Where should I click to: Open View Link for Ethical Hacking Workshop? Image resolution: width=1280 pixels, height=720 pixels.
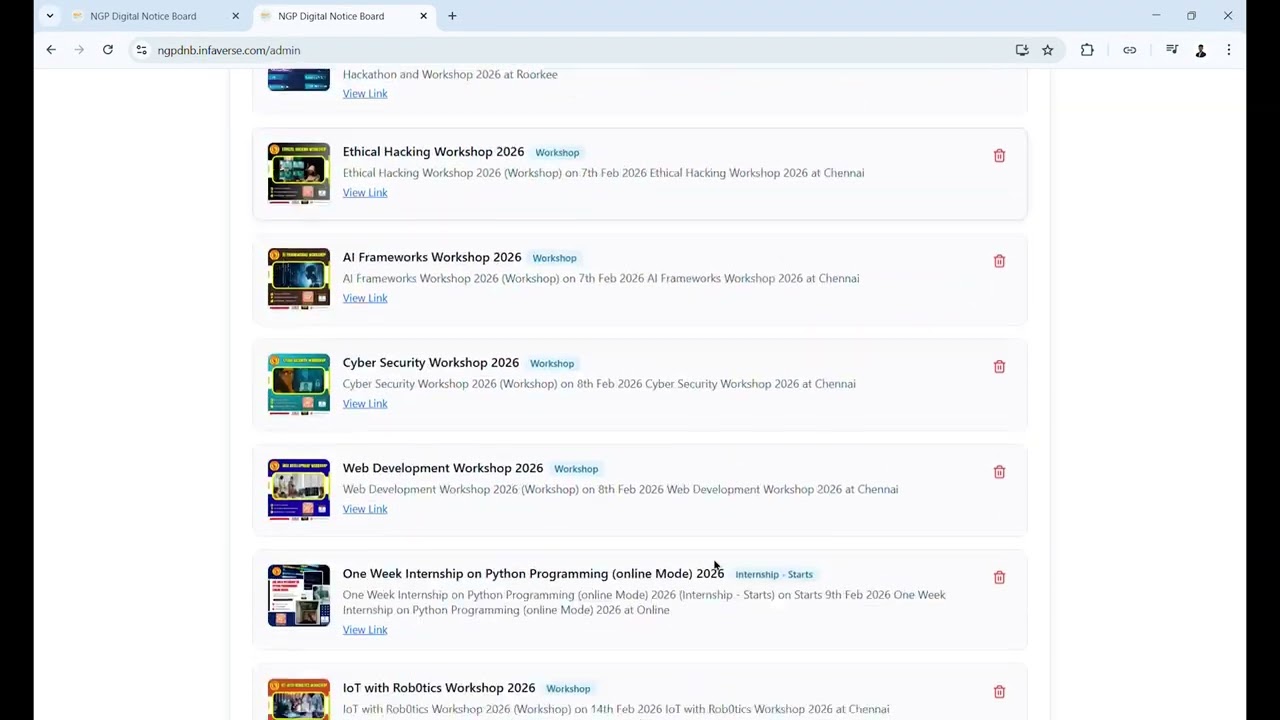click(x=365, y=193)
